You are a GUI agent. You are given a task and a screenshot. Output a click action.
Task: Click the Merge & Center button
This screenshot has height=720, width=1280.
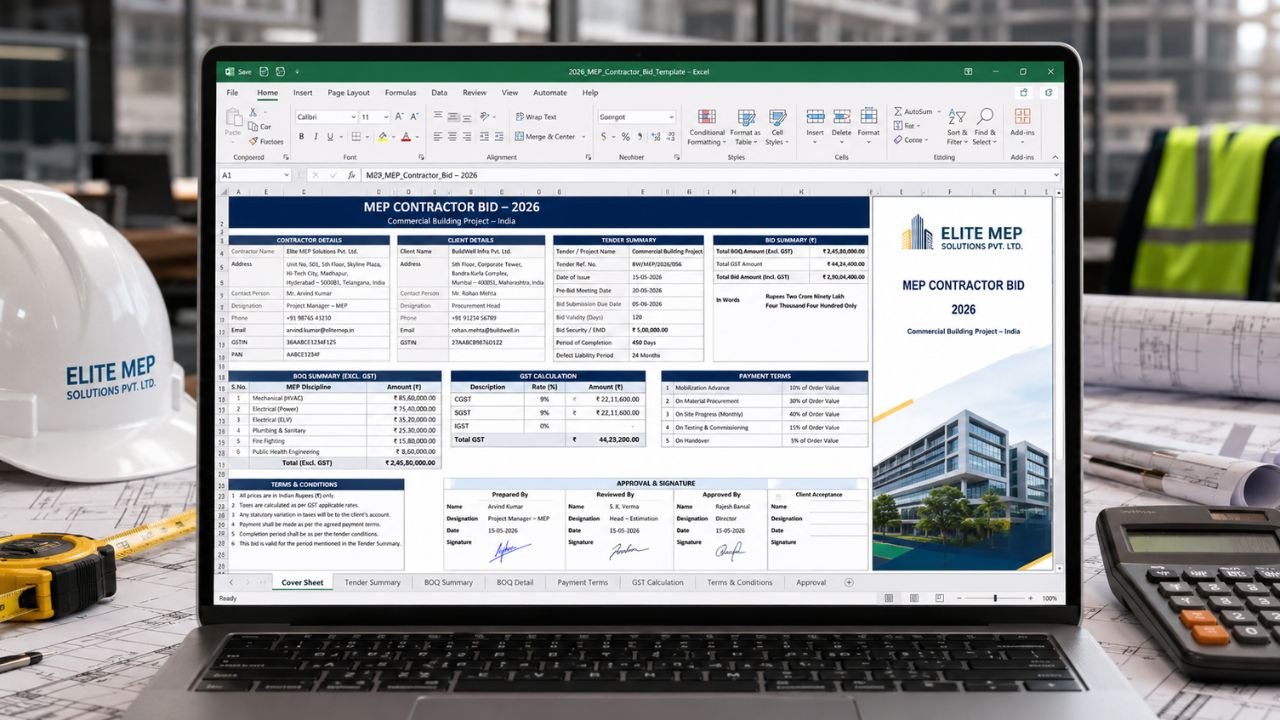[x=545, y=137]
